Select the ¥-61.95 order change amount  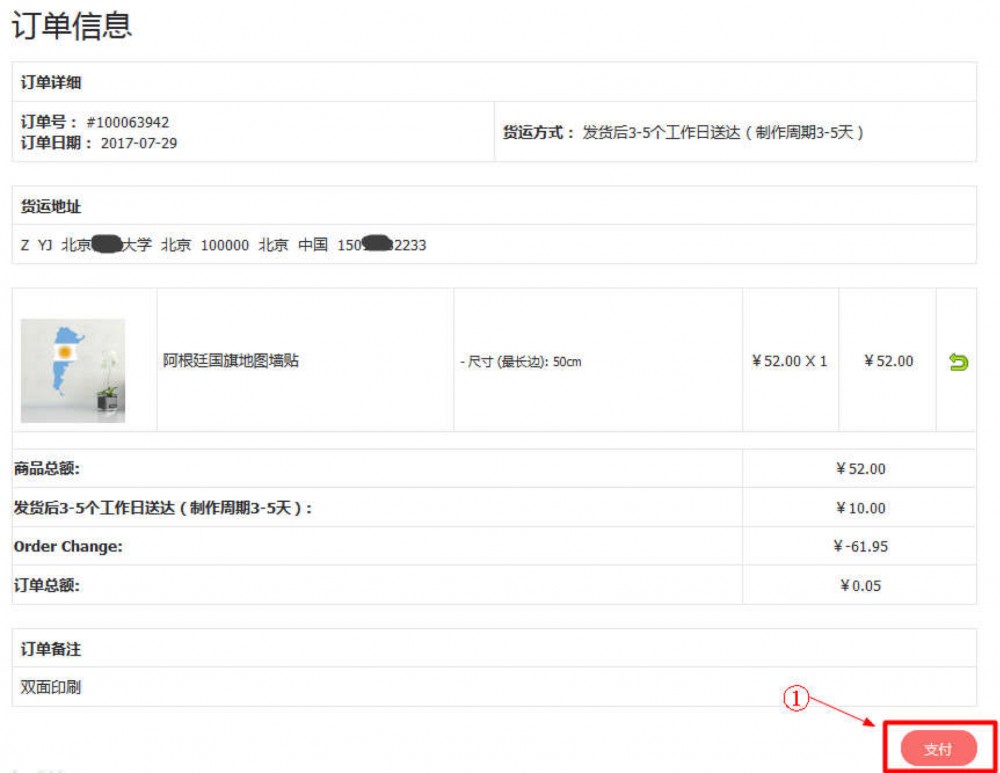860,547
